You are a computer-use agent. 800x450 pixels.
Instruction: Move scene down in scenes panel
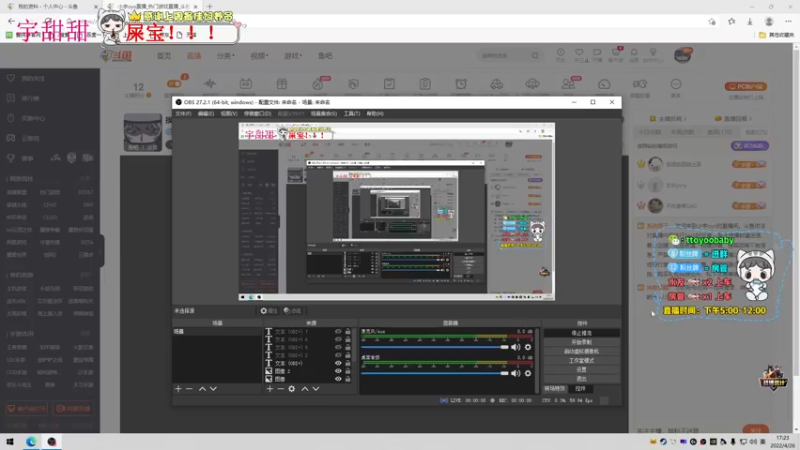pos(213,389)
